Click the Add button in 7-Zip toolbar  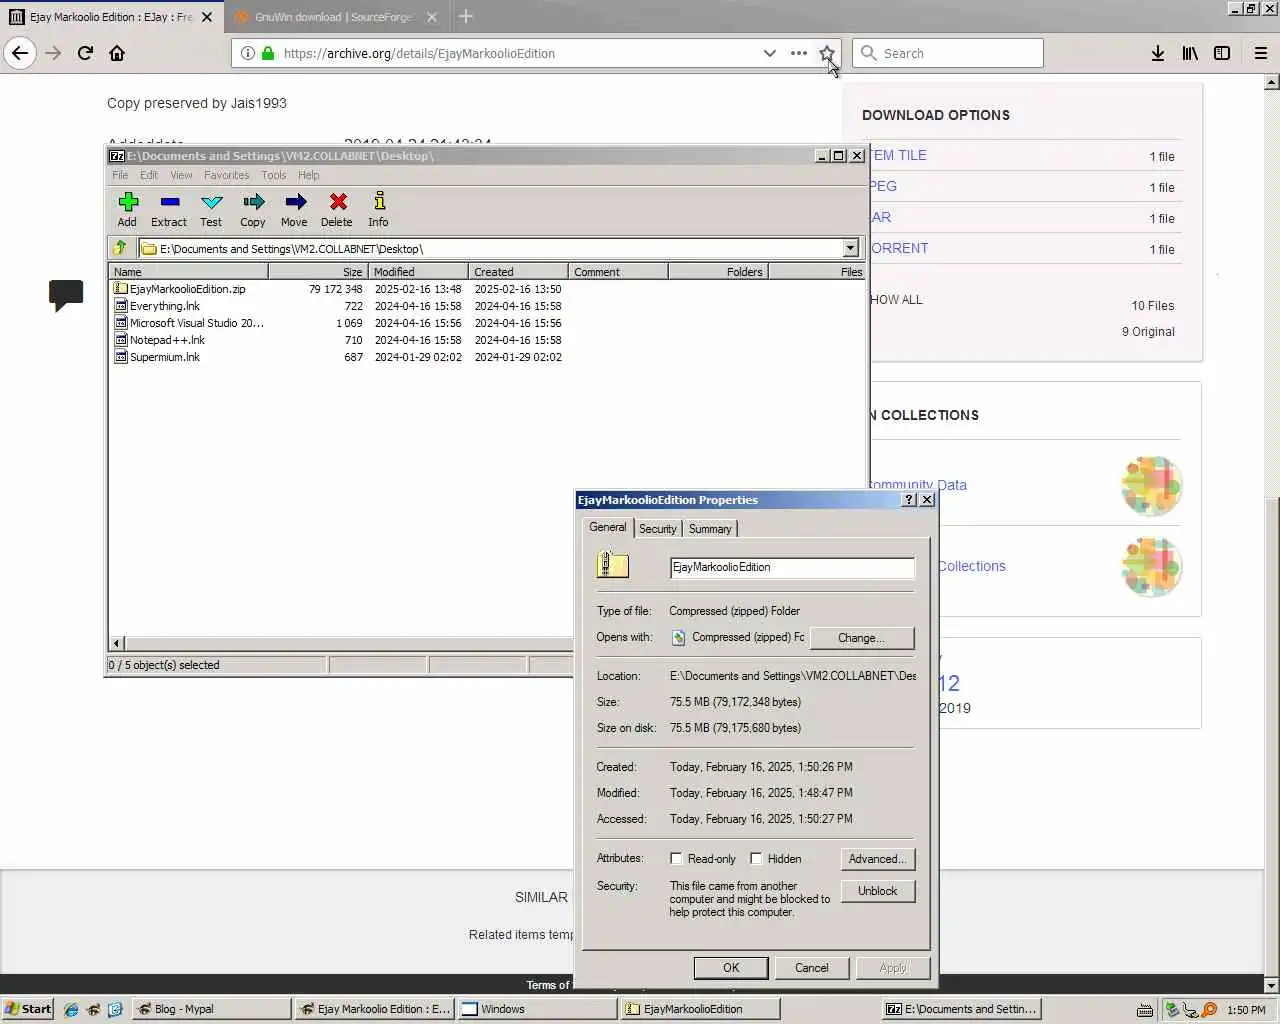[x=127, y=209]
